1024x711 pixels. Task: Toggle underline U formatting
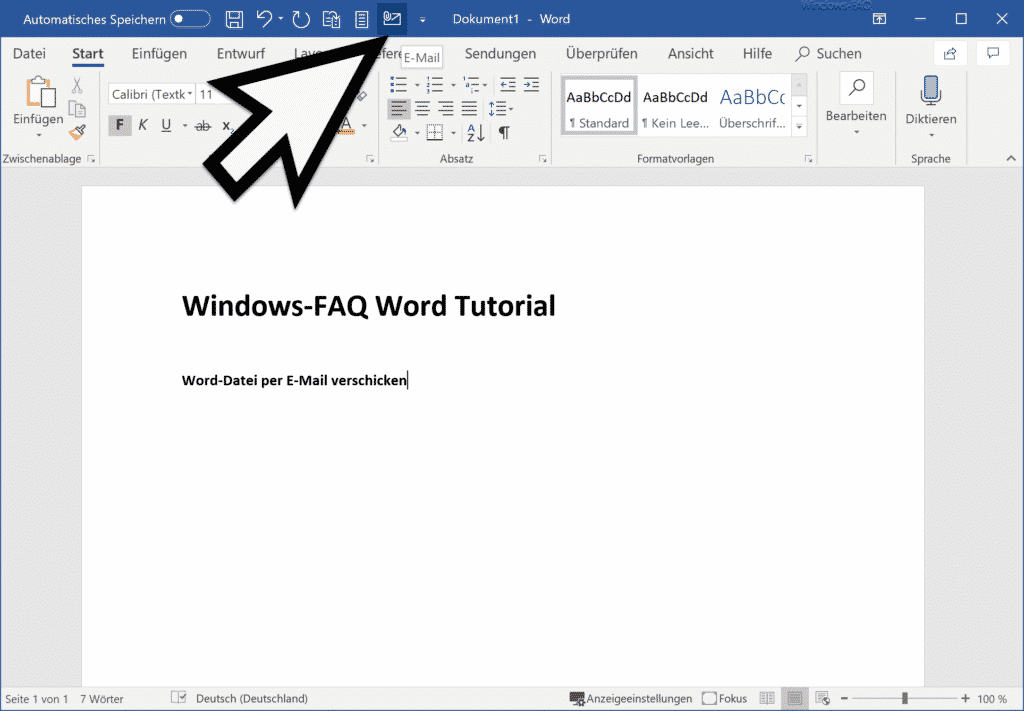167,125
